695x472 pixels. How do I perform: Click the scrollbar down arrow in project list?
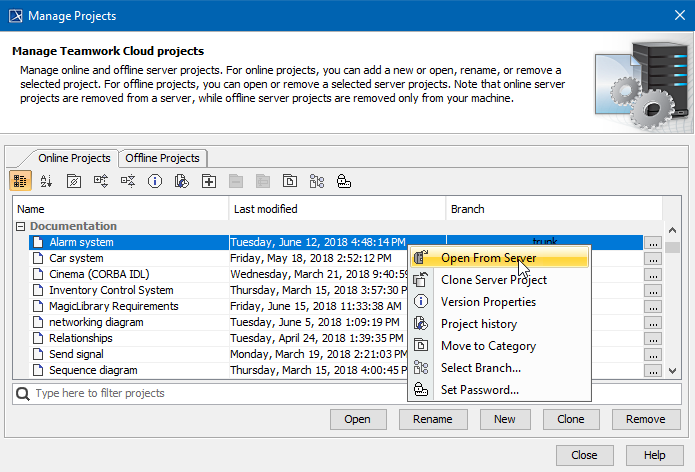click(673, 371)
